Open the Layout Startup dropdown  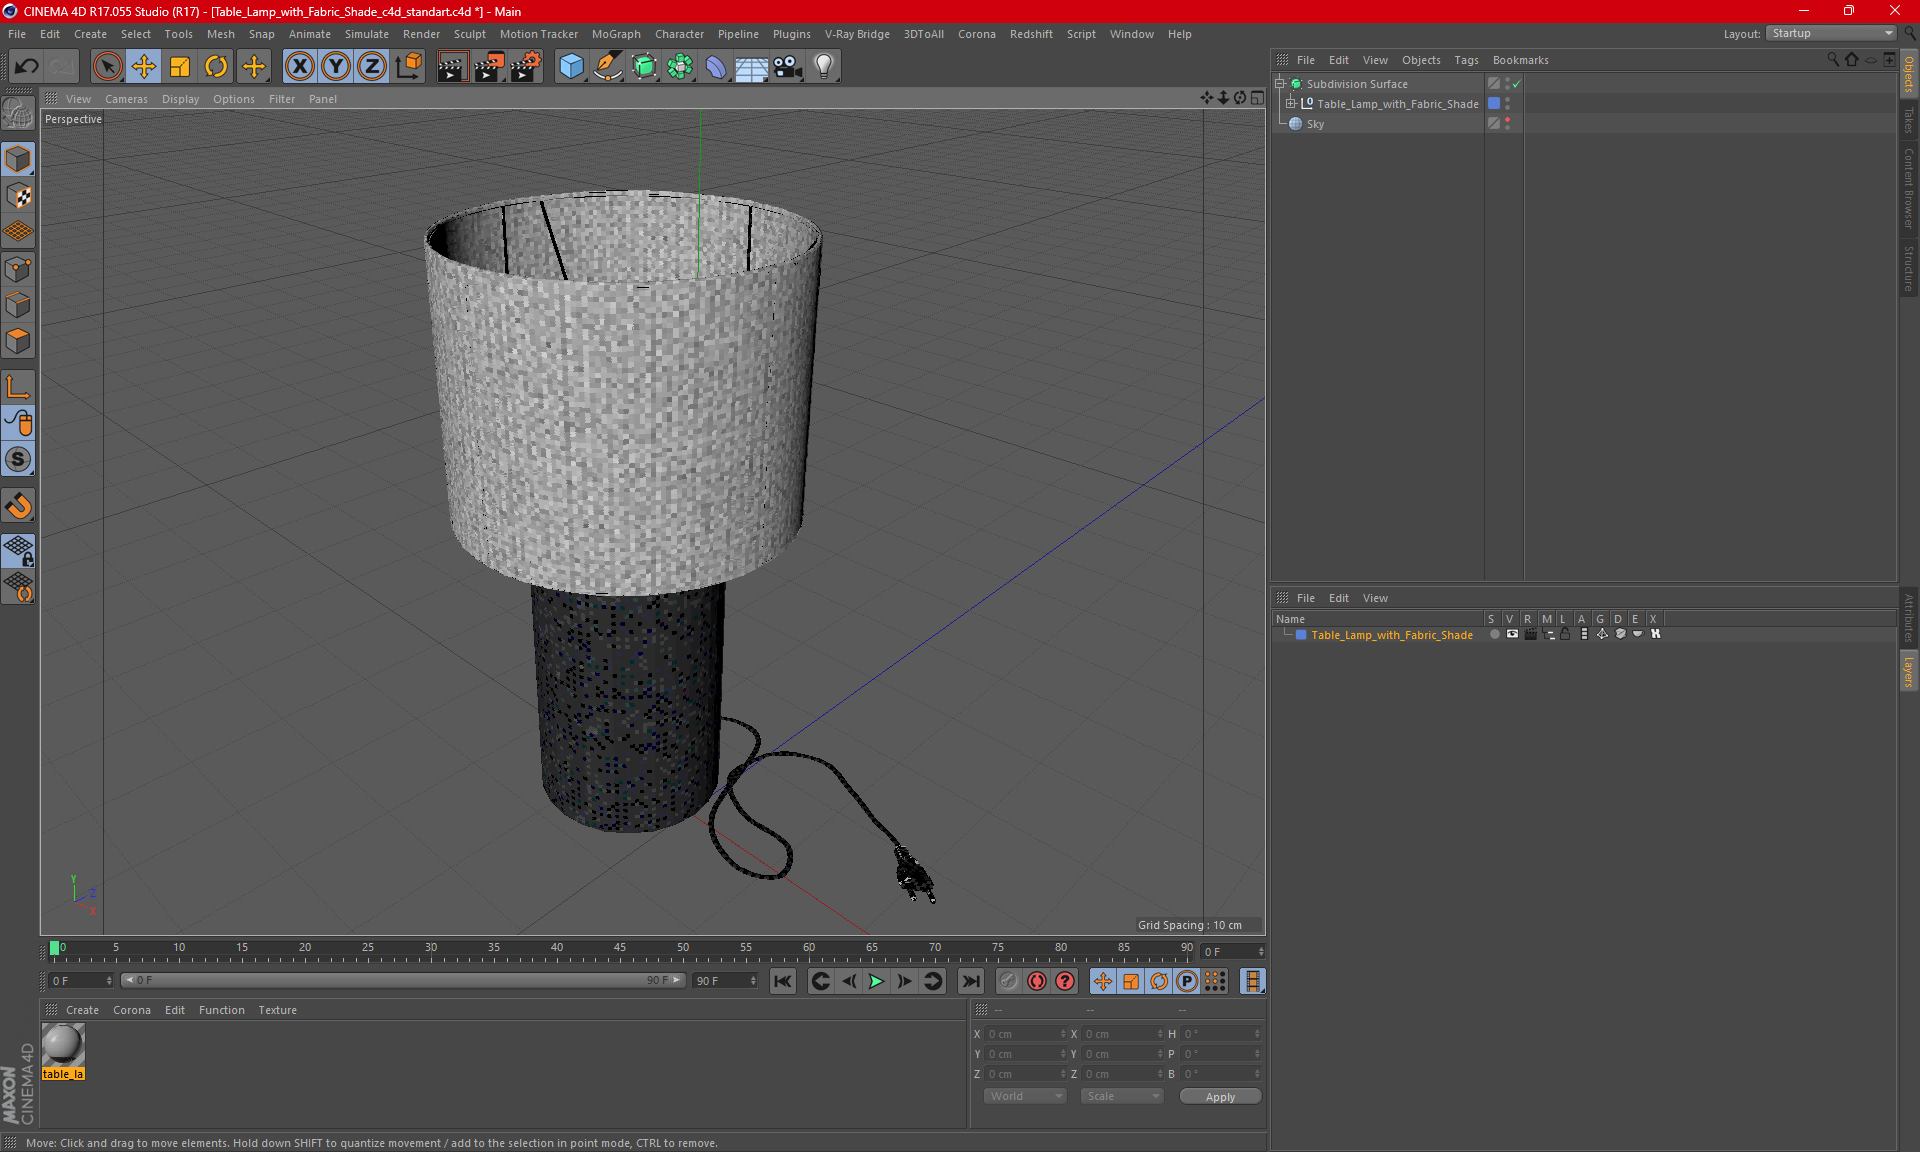click(x=1832, y=33)
